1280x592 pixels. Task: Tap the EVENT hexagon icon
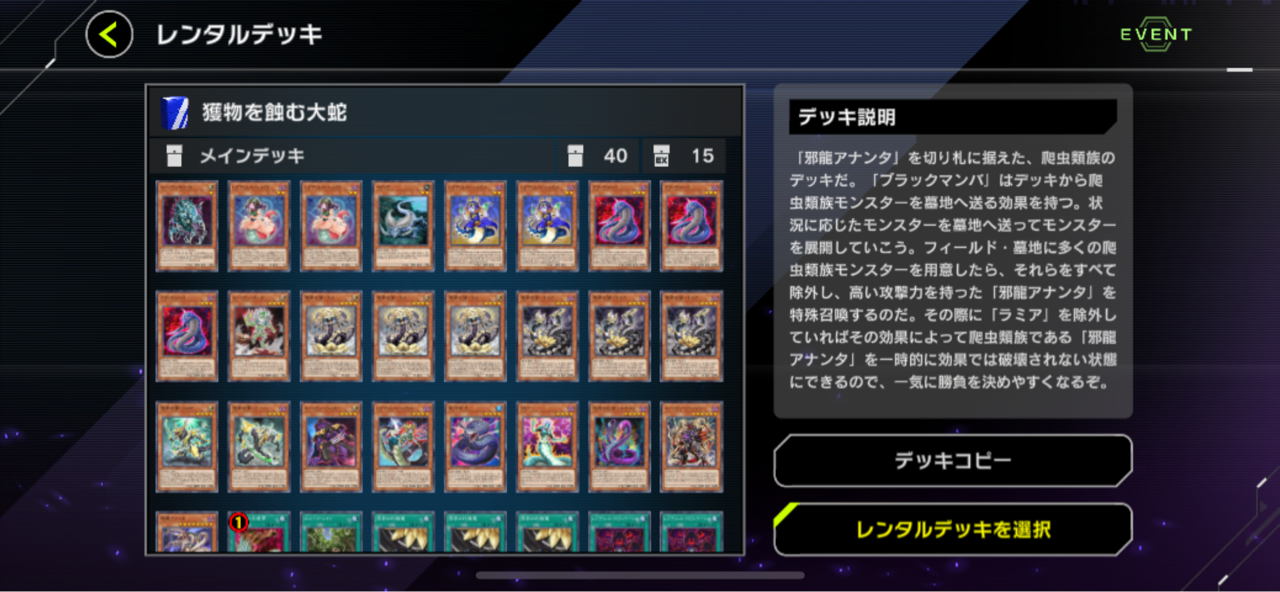click(x=1156, y=34)
